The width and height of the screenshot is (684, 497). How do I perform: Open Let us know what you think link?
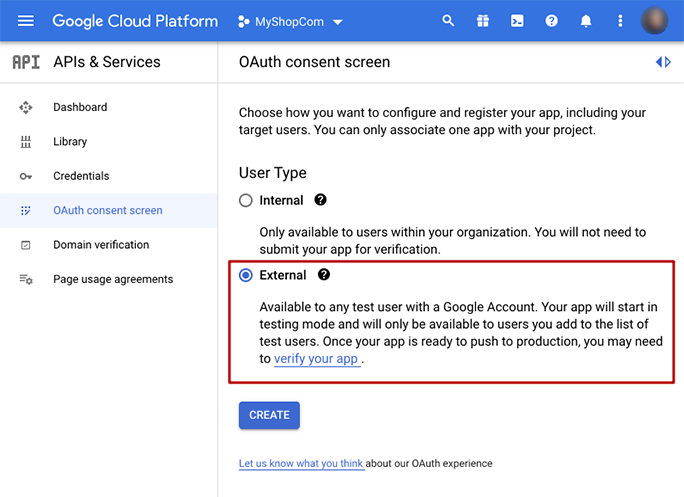pos(301,463)
